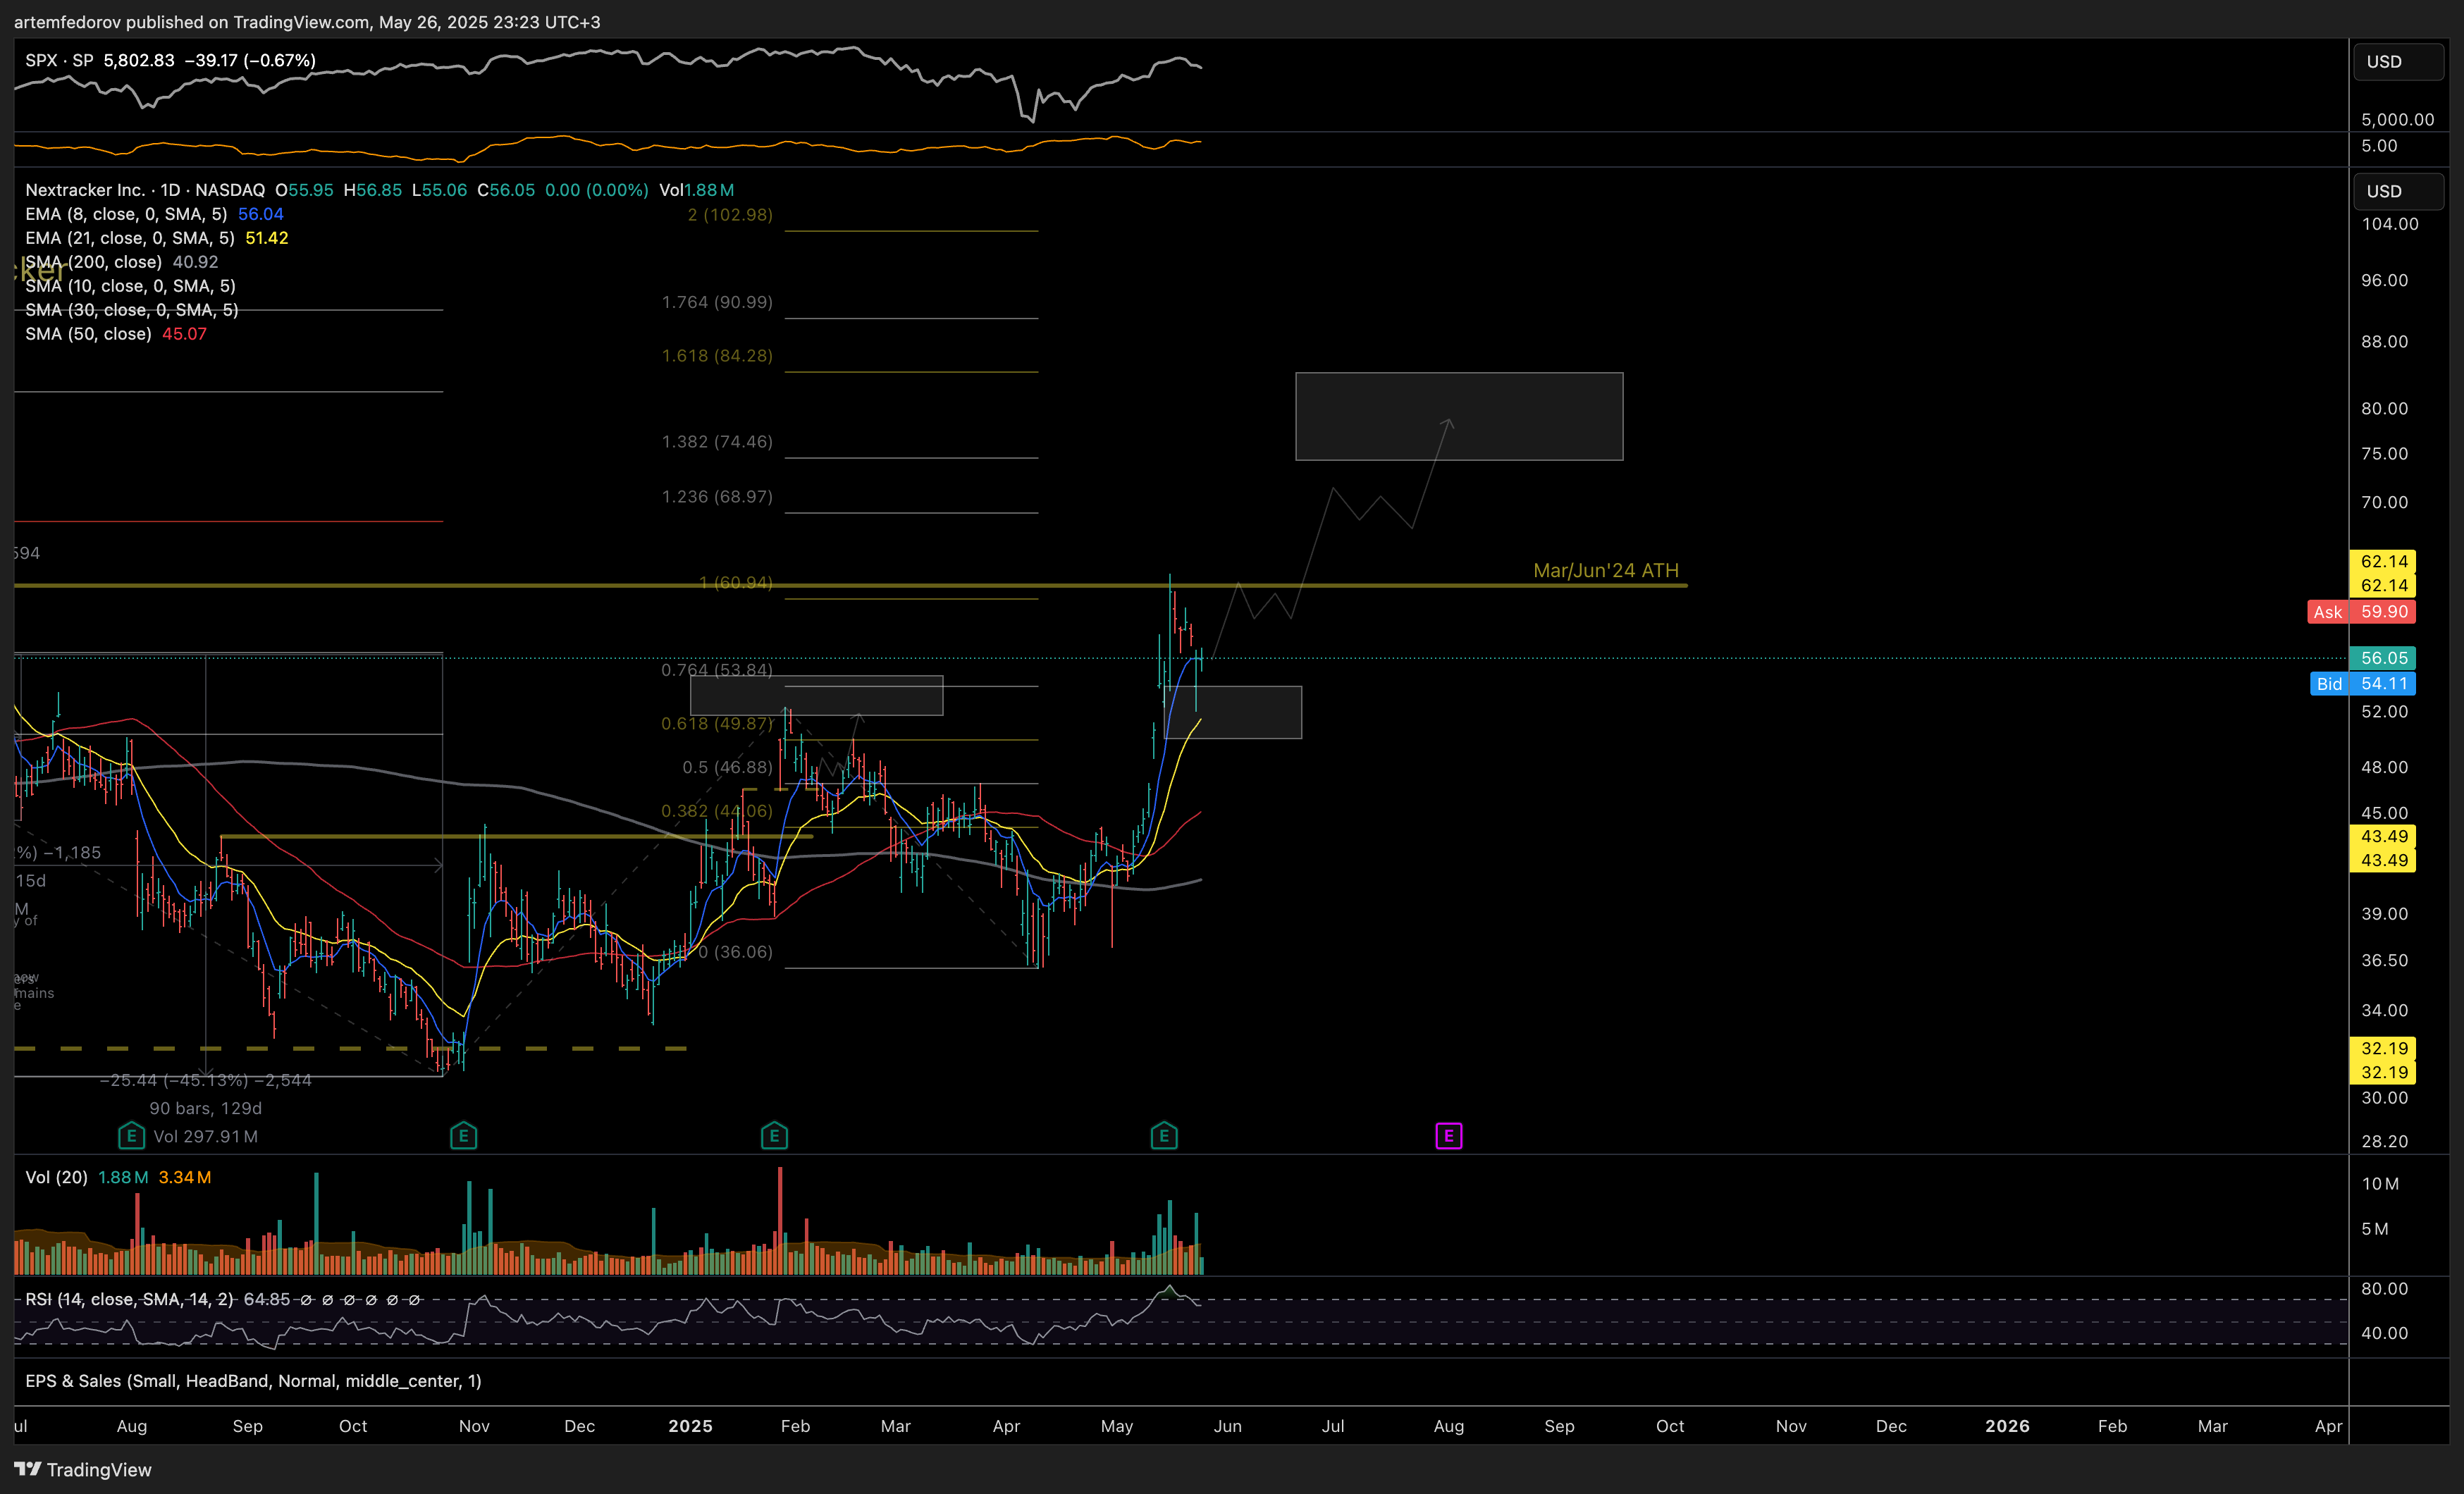Click 104.00 on the price scale

pyautogui.click(x=2390, y=224)
